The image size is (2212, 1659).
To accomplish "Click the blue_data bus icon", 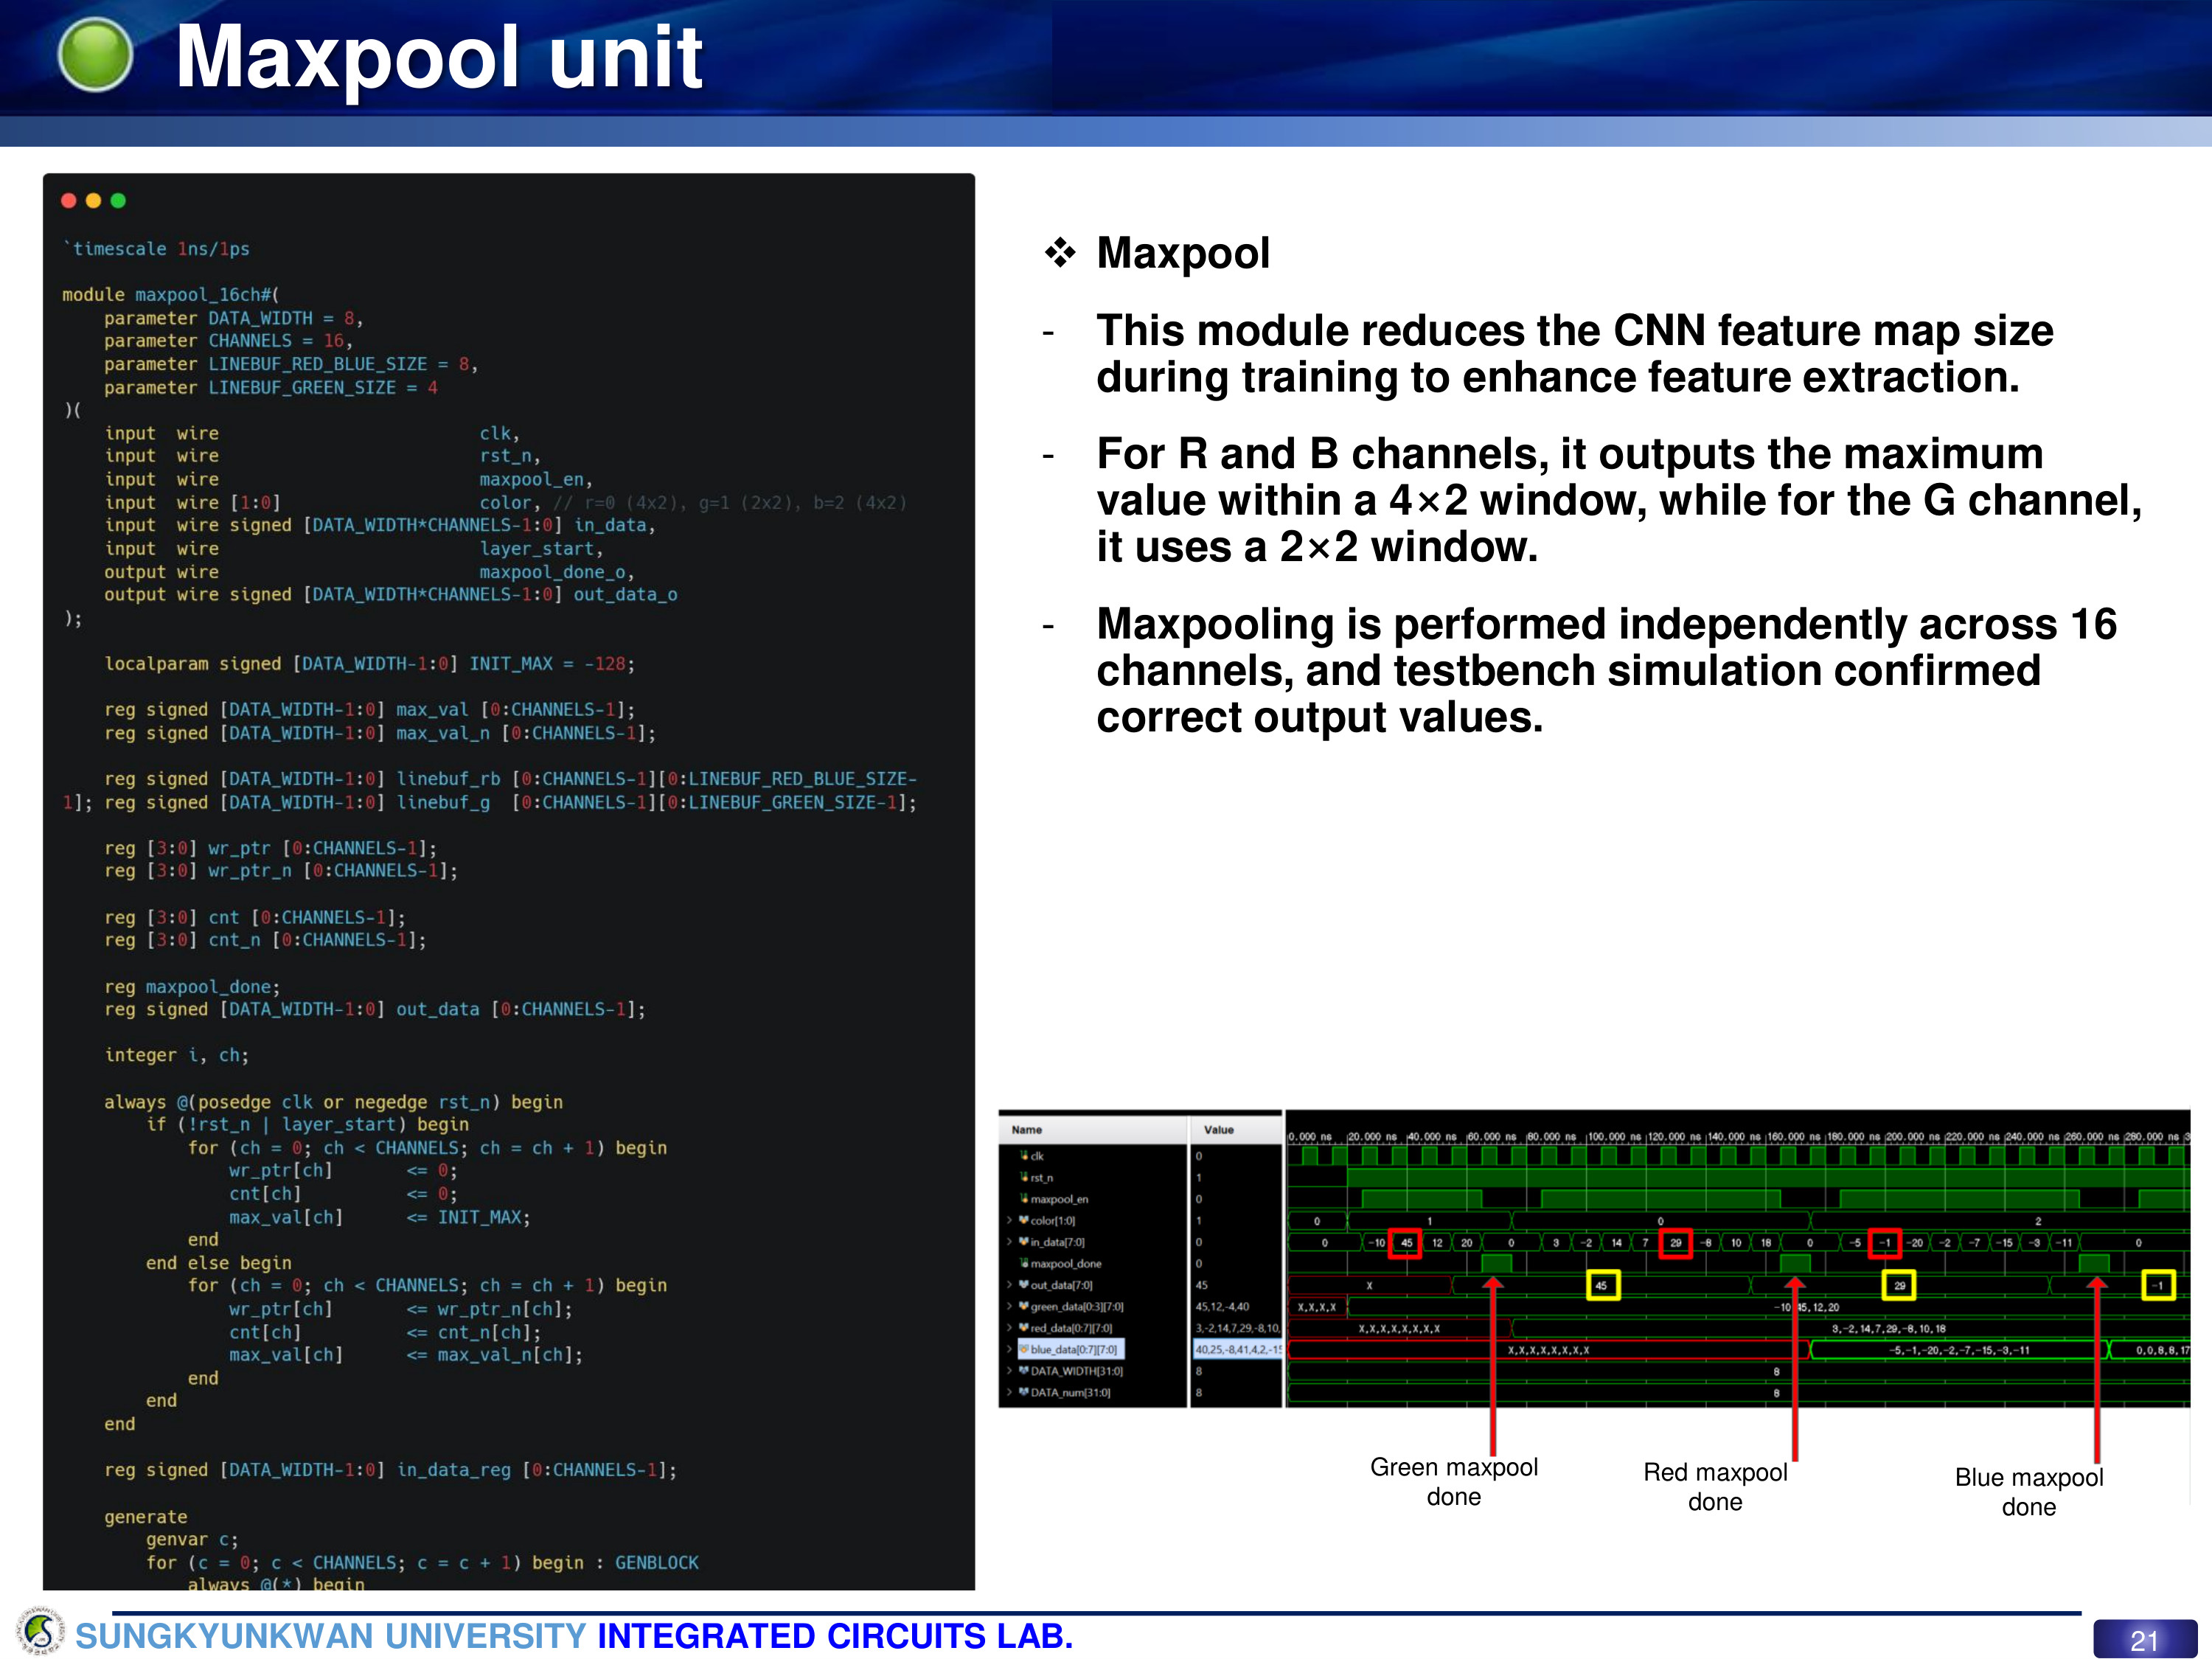I will [1024, 1349].
